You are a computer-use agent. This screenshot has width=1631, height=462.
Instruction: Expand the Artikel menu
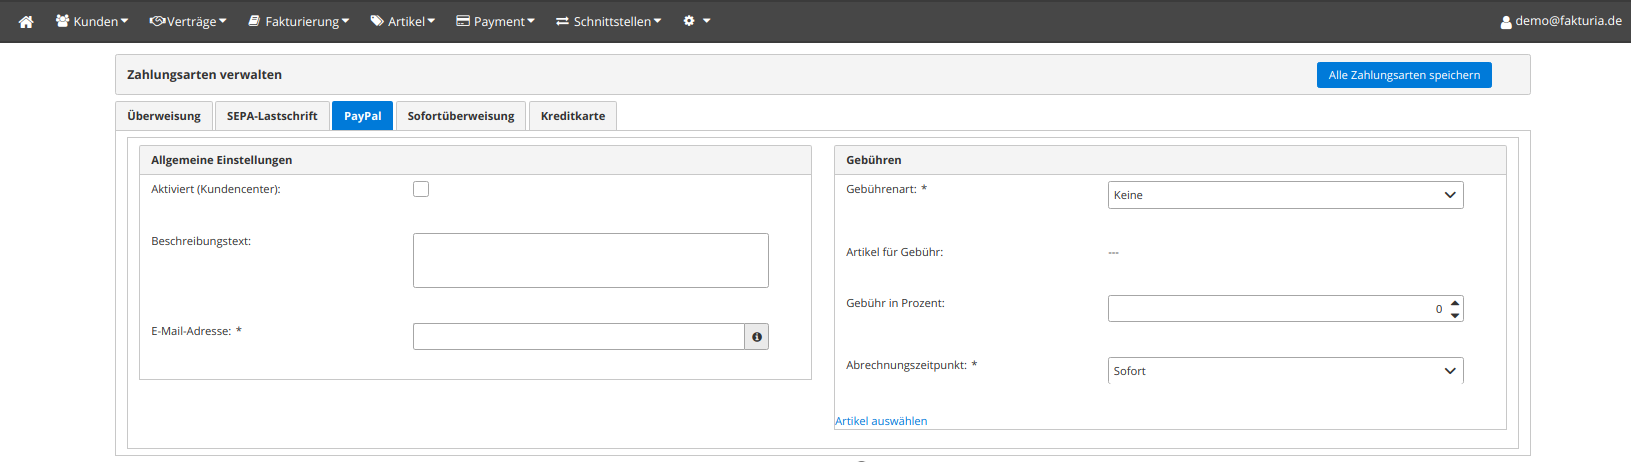(x=403, y=21)
